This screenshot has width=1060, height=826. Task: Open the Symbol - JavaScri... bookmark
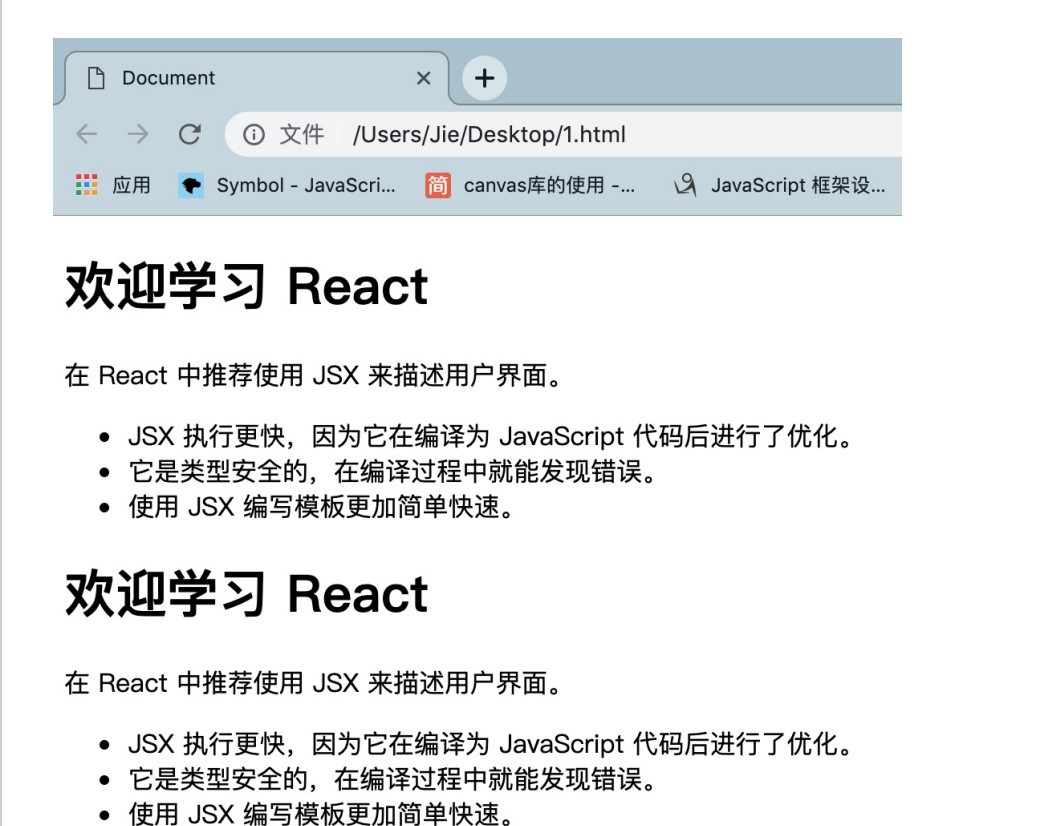tap(287, 185)
